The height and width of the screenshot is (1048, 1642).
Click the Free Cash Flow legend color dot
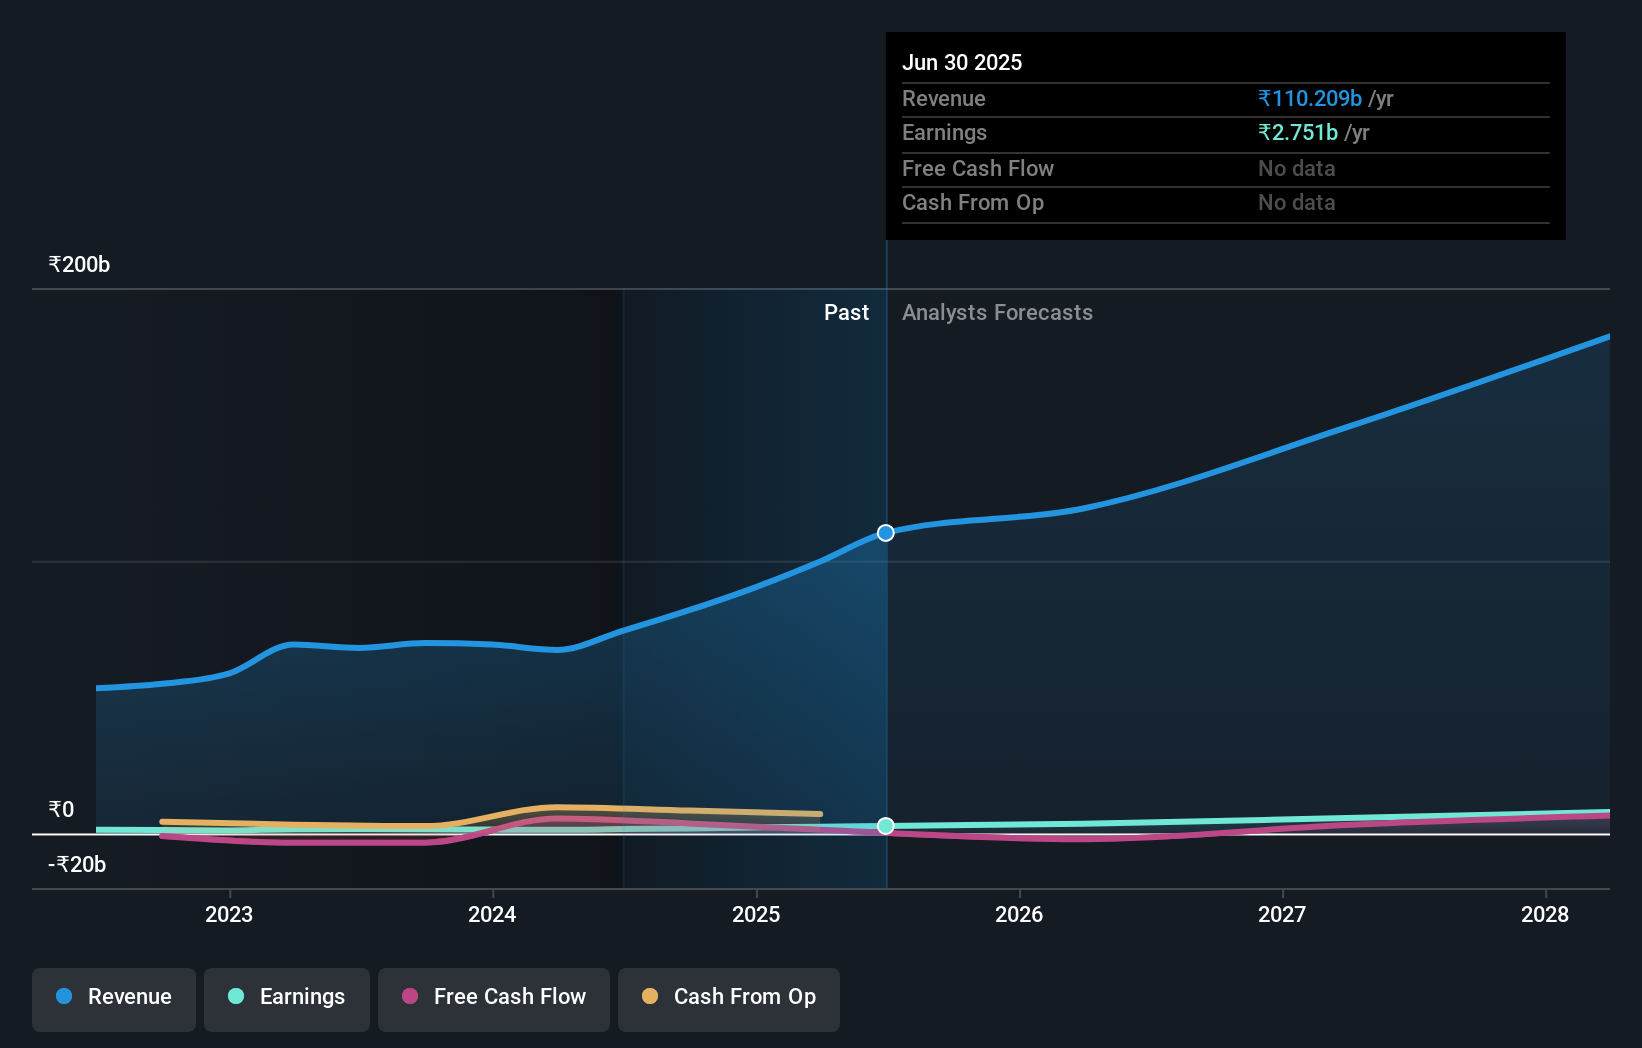click(x=408, y=997)
